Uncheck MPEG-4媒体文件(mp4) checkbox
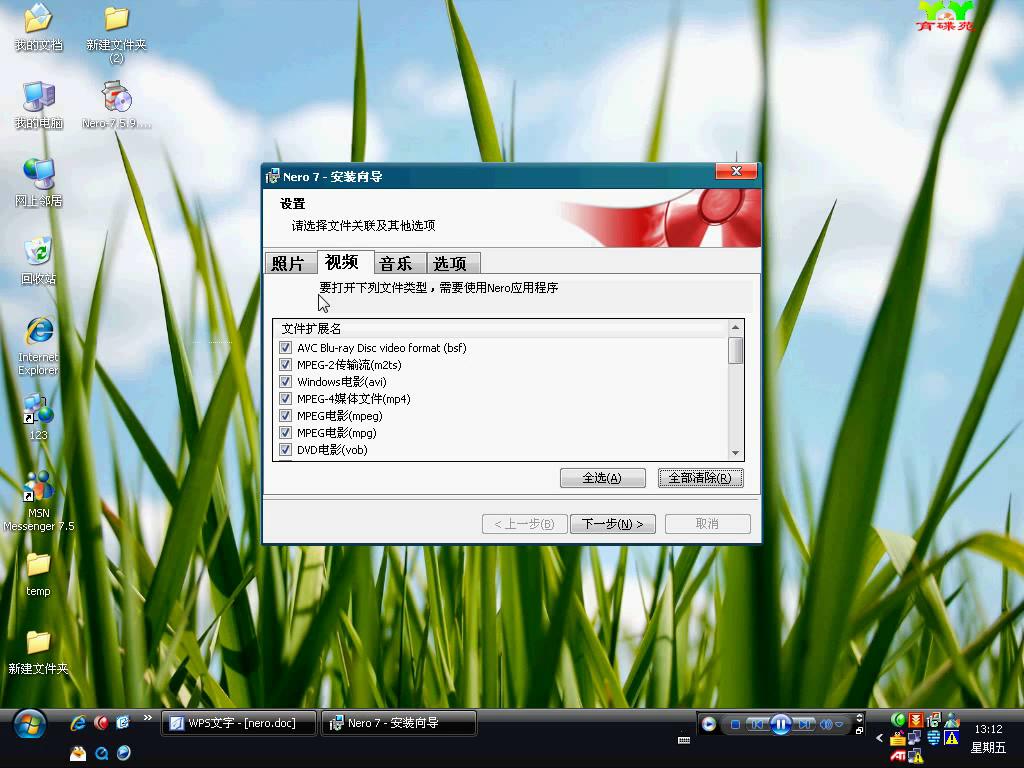Image resolution: width=1024 pixels, height=768 pixels. tap(285, 398)
